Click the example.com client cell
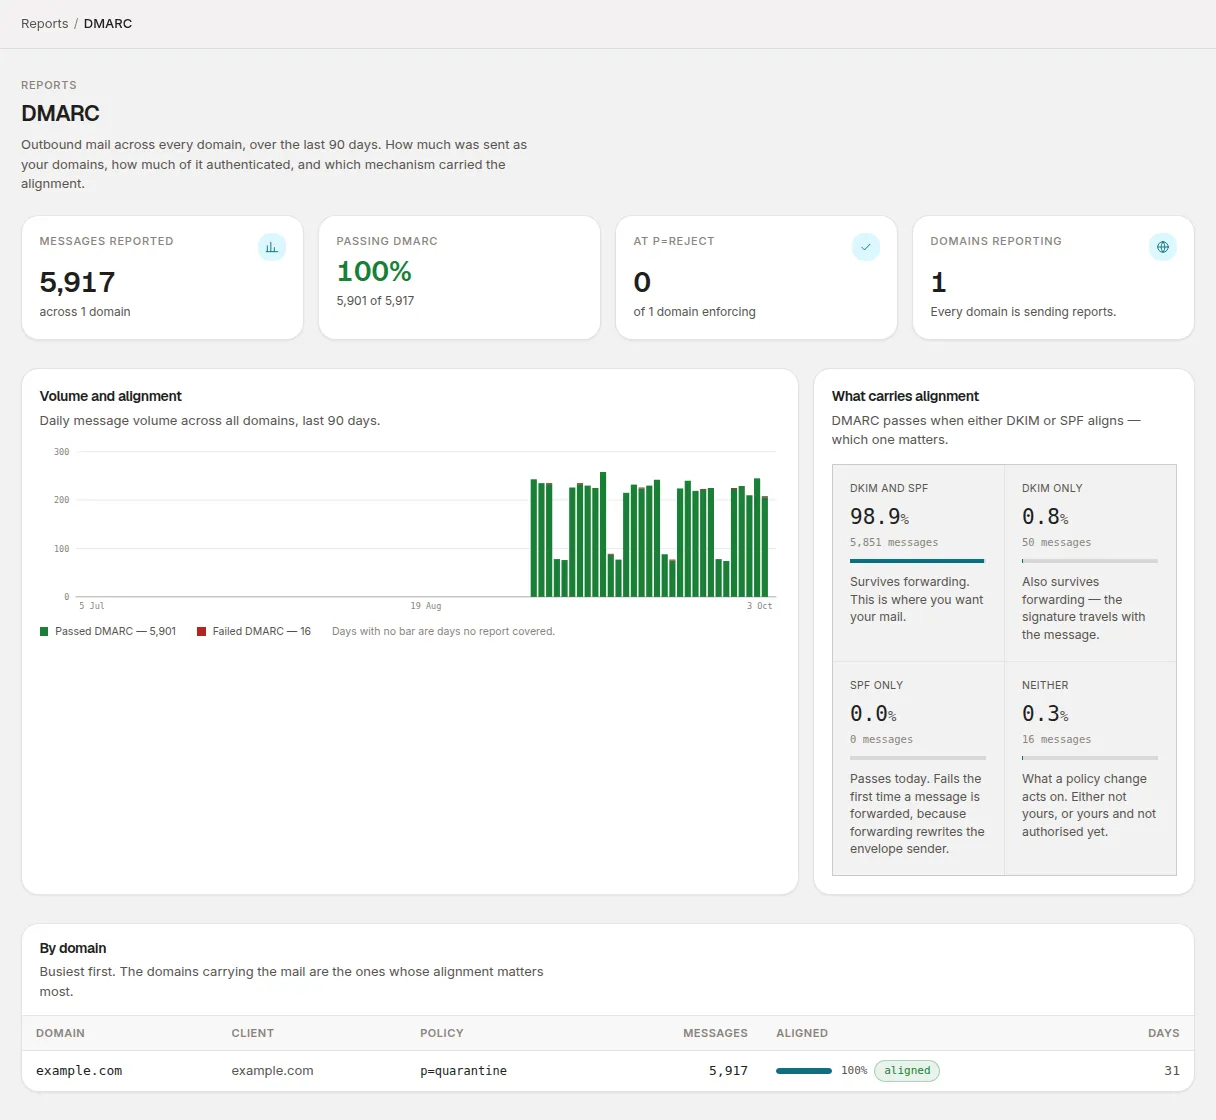1216x1120 pixels. point(272,1071)
